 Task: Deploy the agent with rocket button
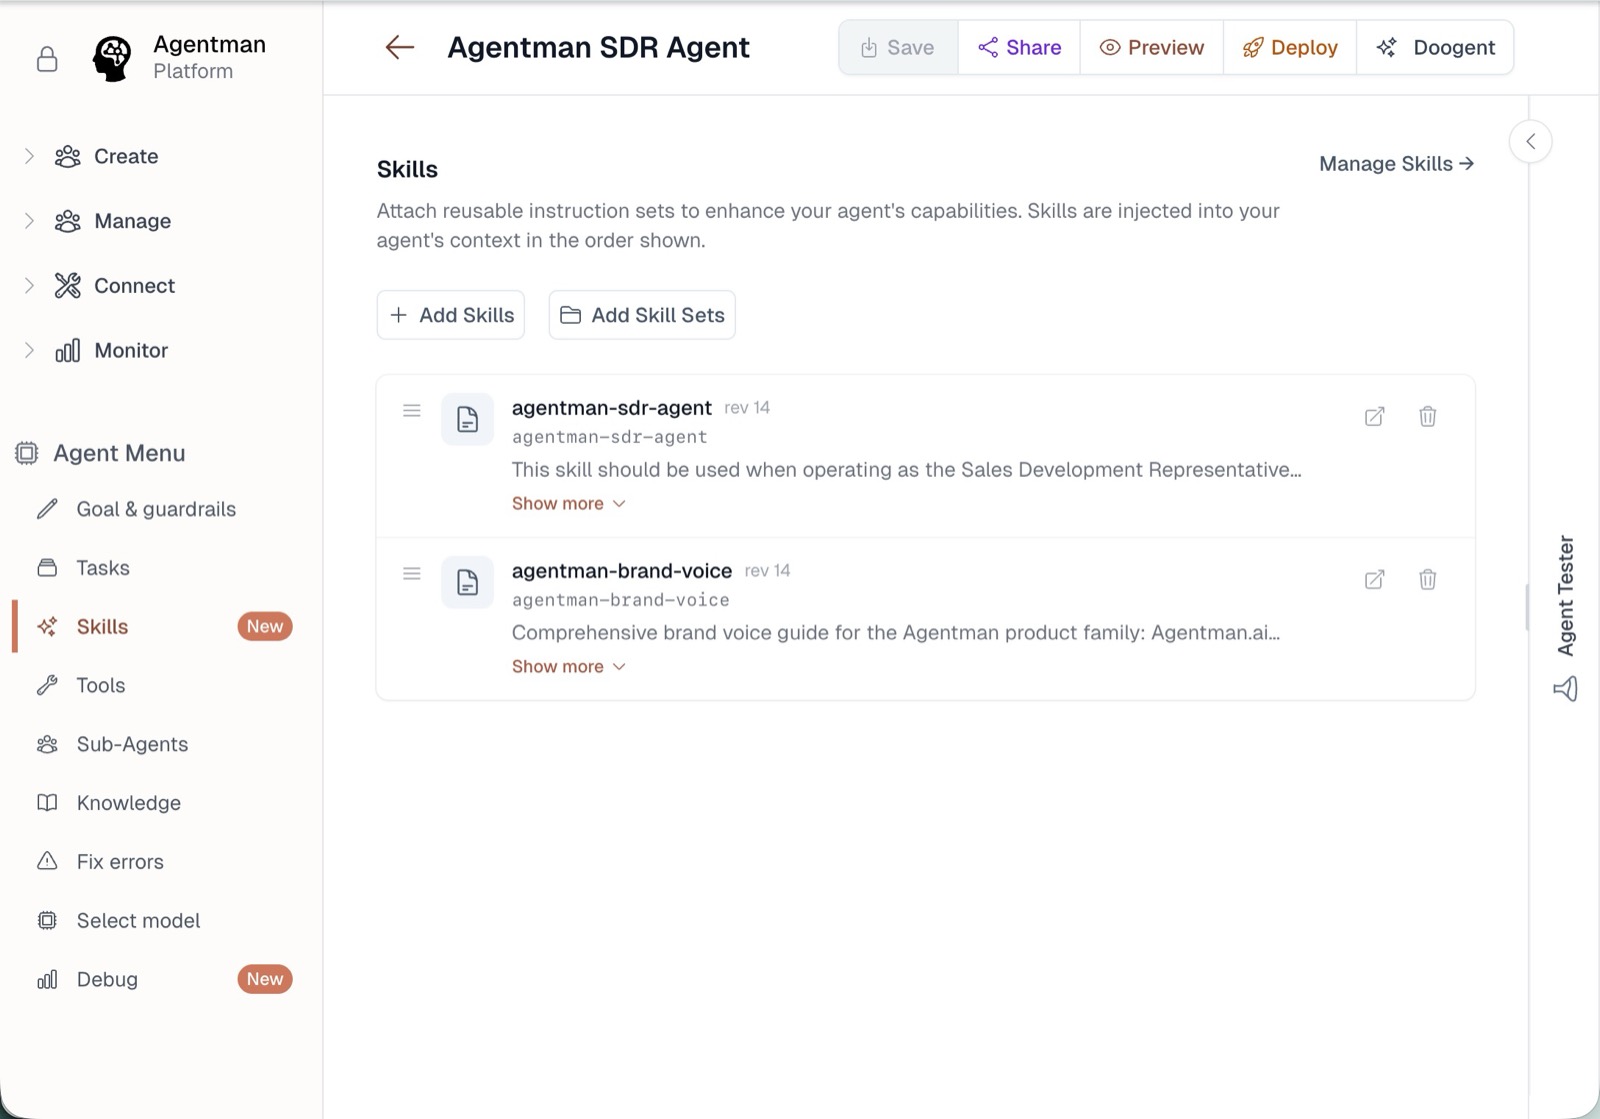click(x=1290, y=47)
